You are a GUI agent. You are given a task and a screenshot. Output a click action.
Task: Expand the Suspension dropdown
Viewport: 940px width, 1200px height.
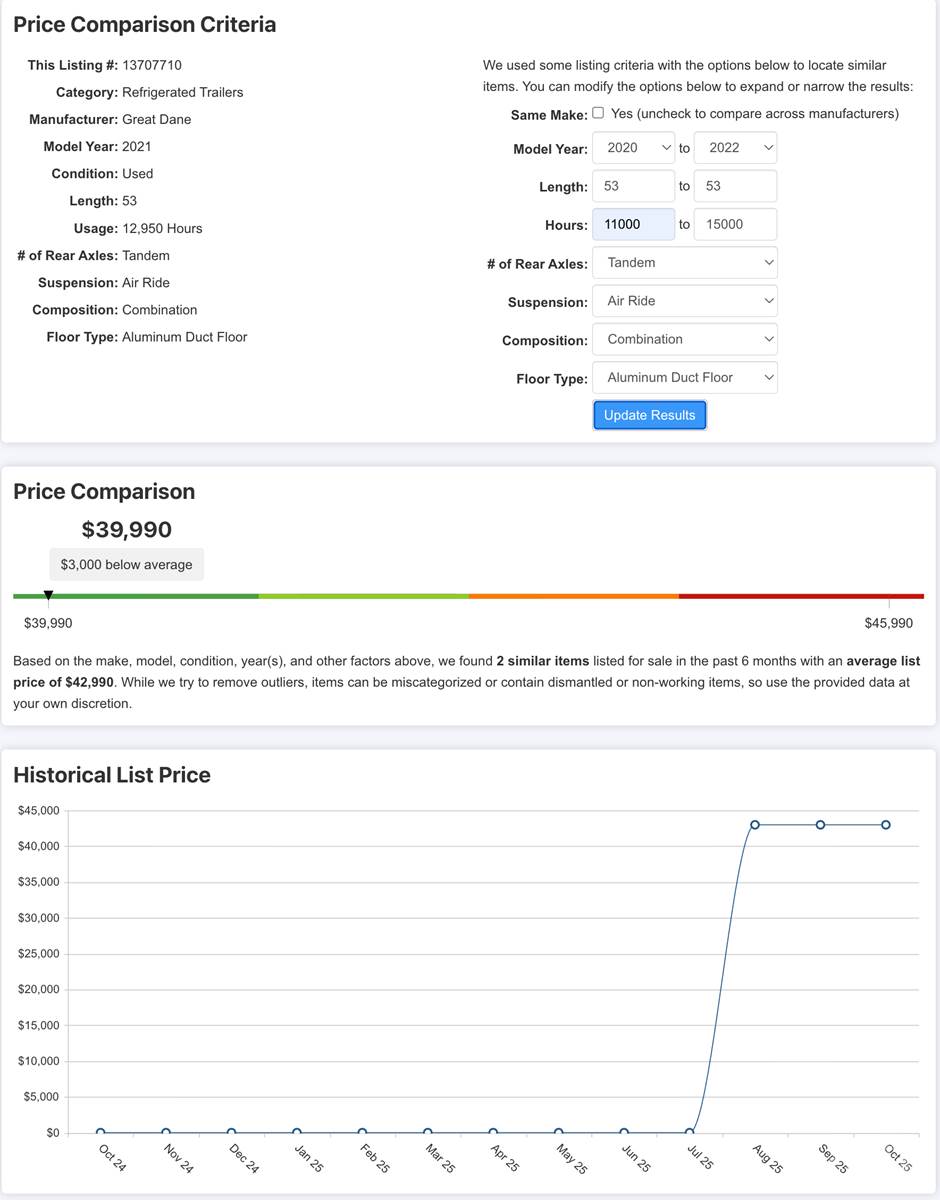[x=685, y=301]
